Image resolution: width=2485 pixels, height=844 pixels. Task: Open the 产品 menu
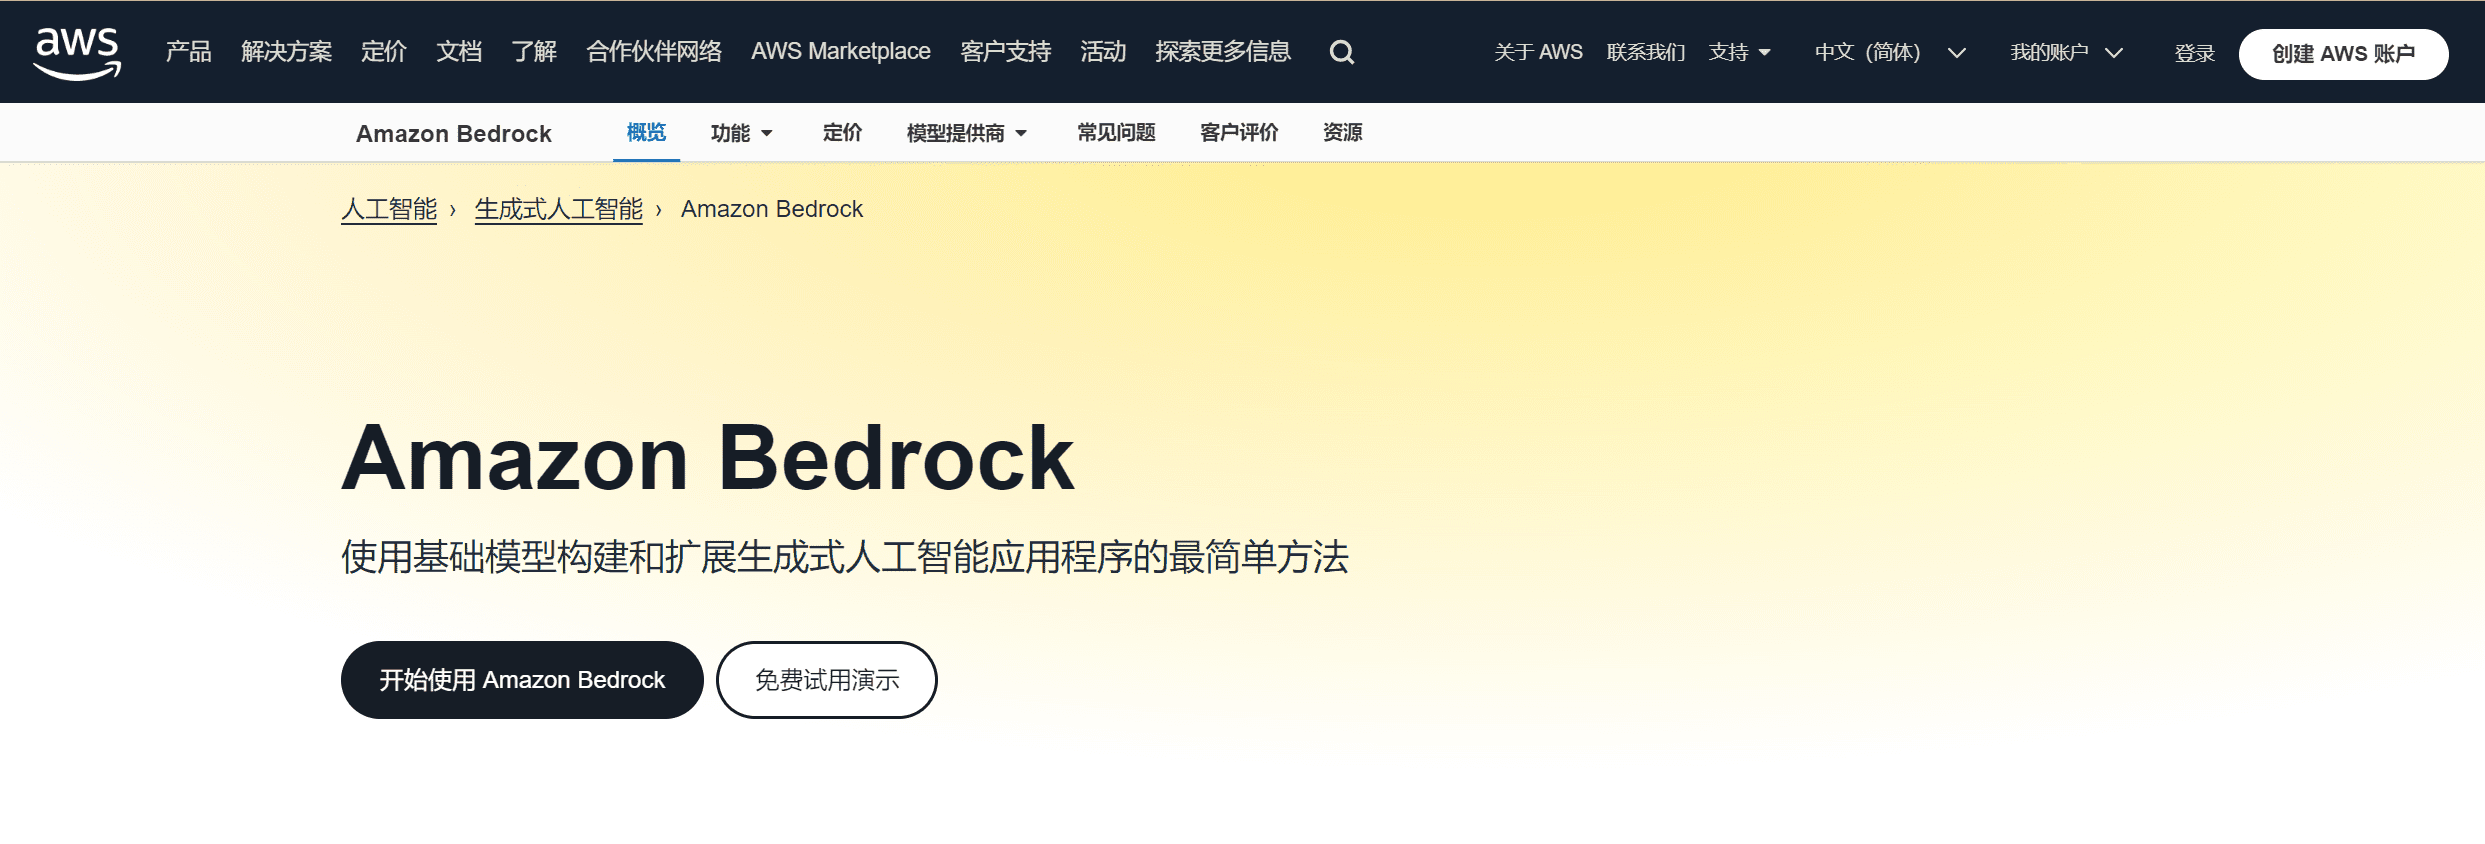(188, 52)
